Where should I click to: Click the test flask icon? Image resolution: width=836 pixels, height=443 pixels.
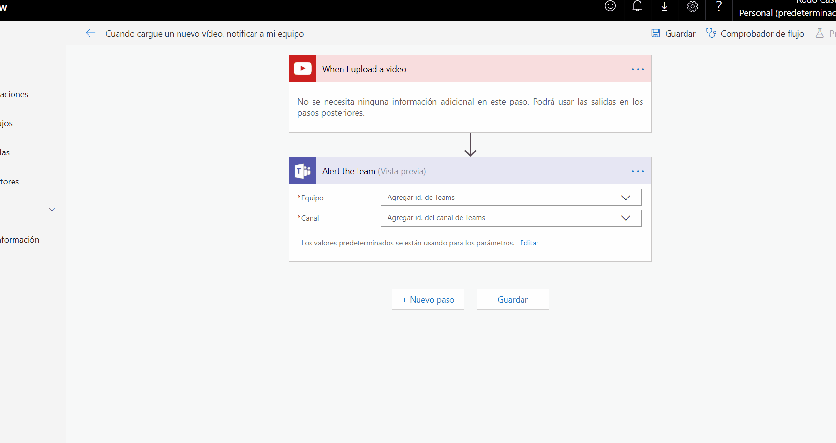(x=819, y=34)
